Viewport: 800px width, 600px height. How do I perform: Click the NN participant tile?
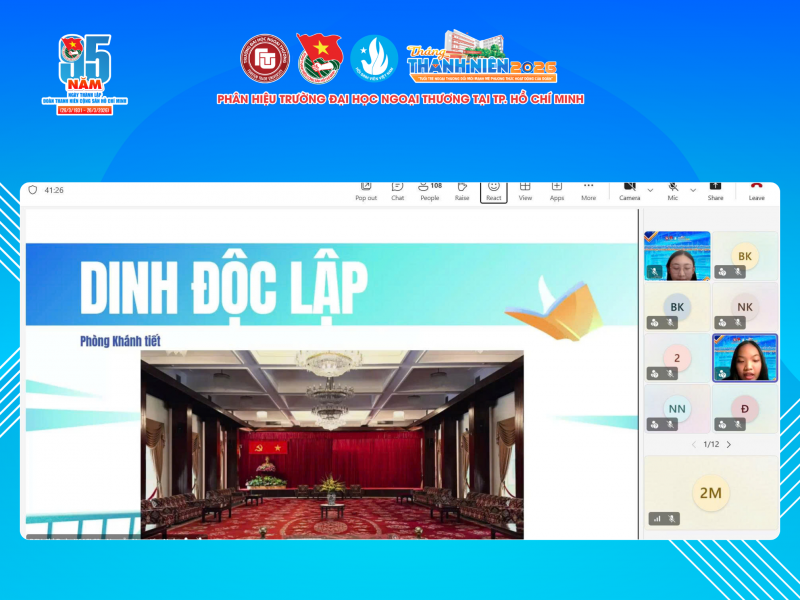[677, 408]
